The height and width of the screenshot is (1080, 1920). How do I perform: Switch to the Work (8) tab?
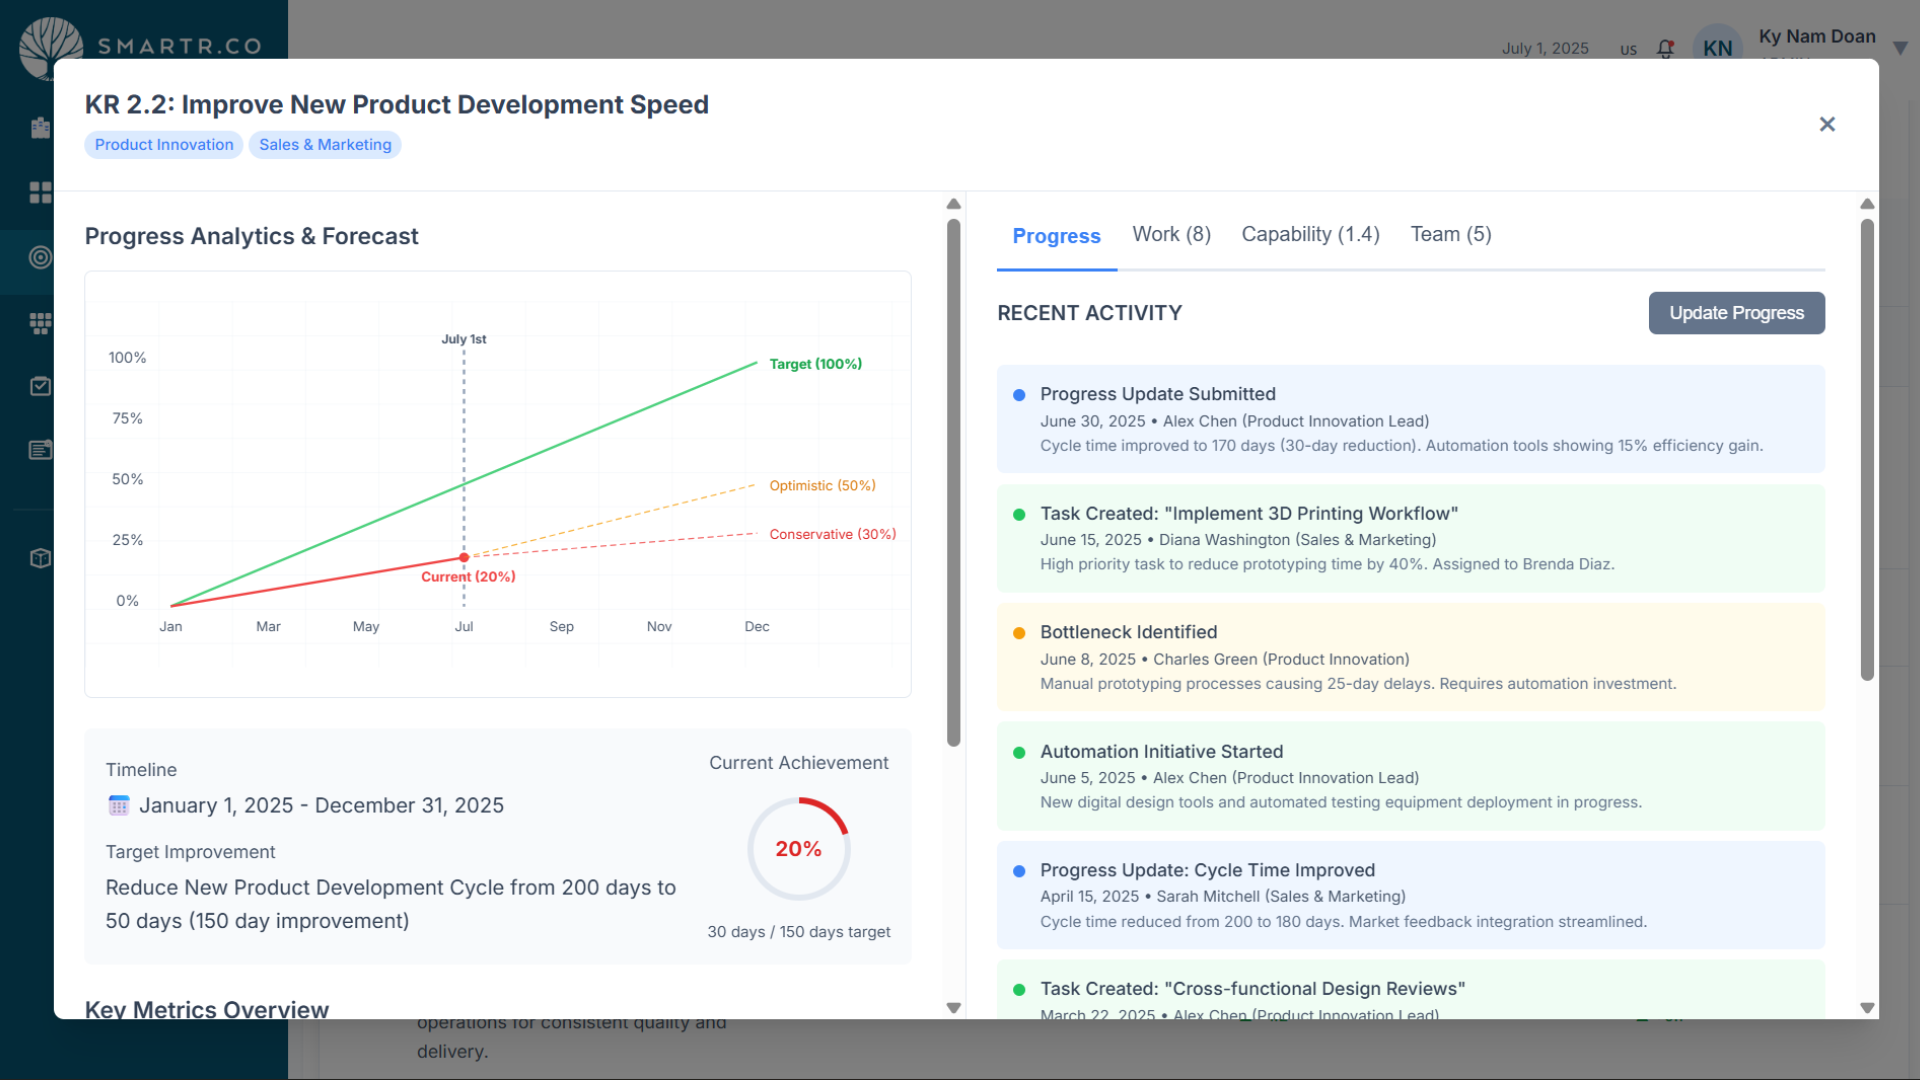tap(1171, 234)
